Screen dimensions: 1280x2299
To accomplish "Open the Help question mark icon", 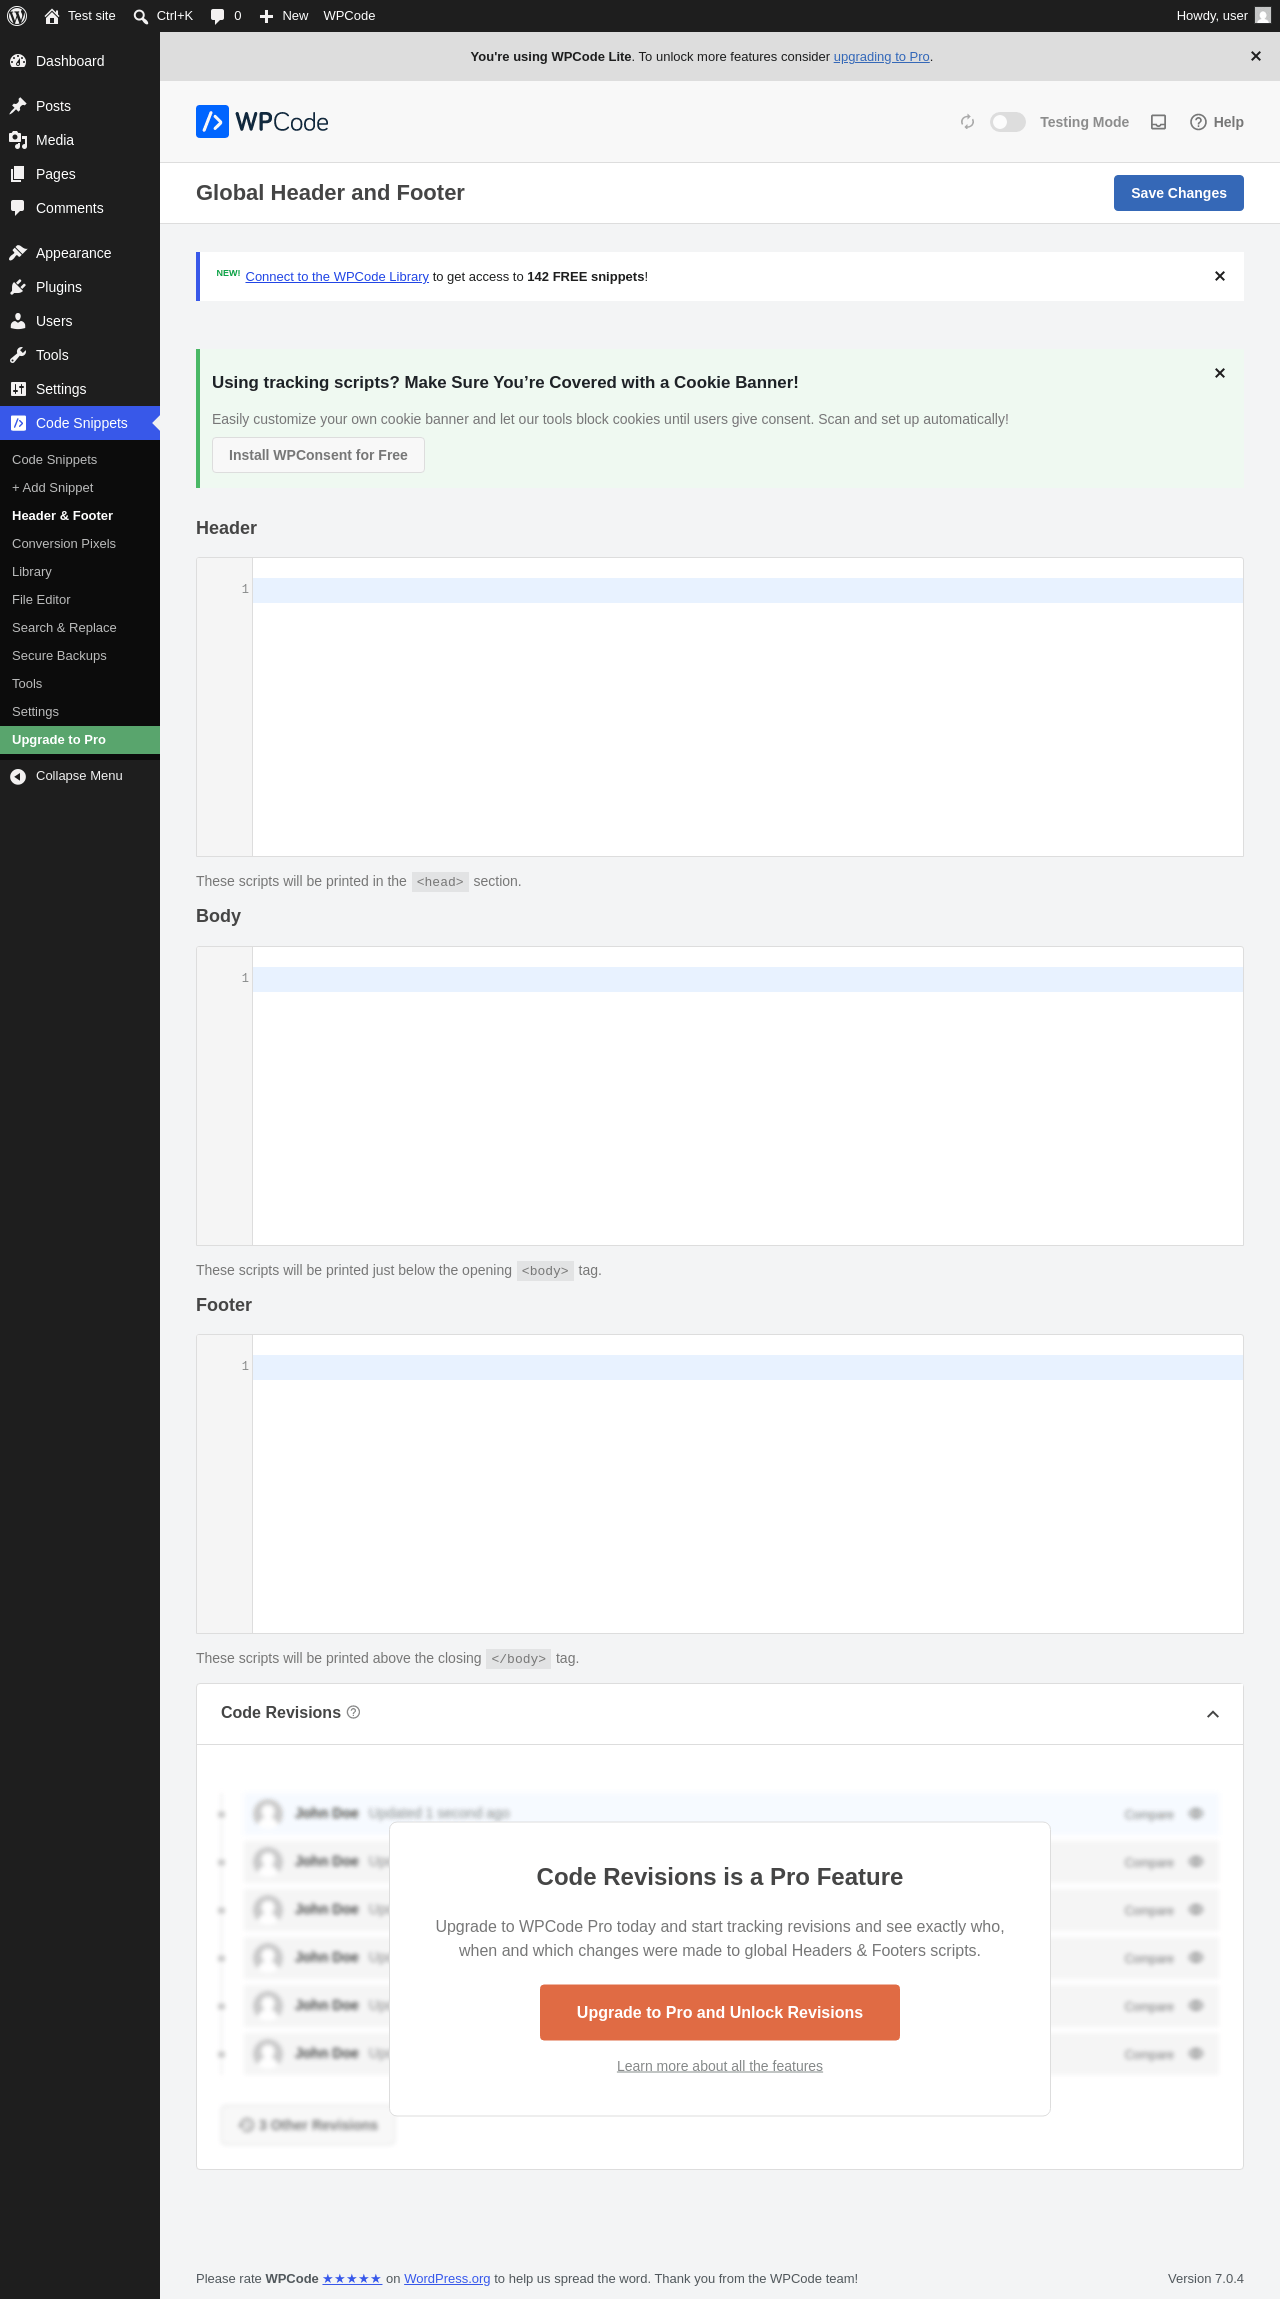I will click(1198, 122).
